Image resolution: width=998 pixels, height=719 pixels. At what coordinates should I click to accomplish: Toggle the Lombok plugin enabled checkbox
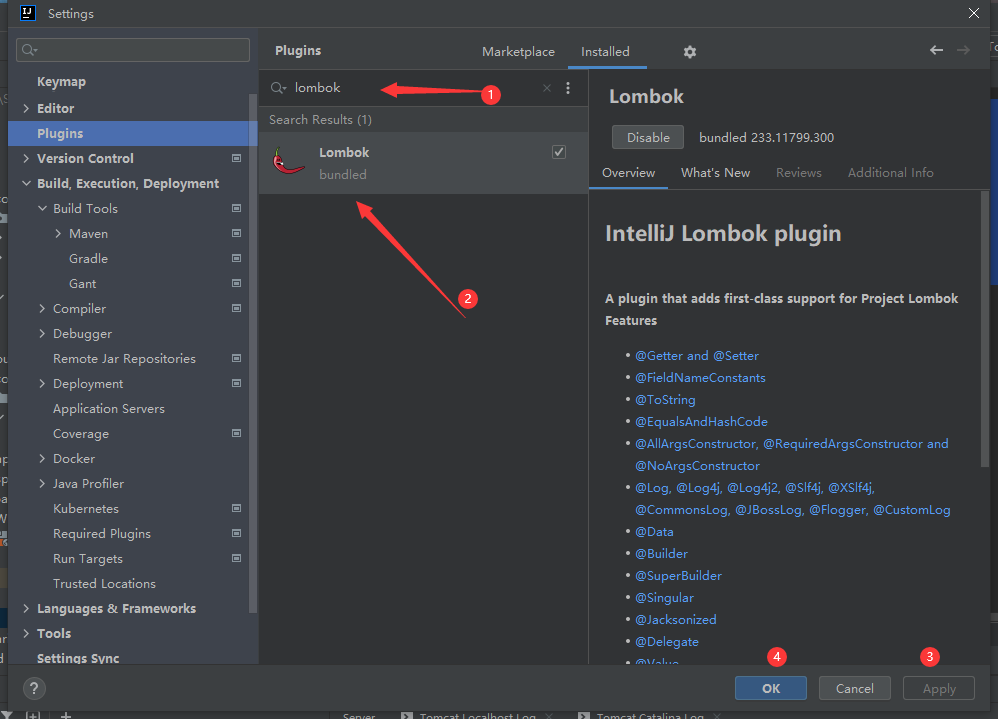tap(559, 152)
